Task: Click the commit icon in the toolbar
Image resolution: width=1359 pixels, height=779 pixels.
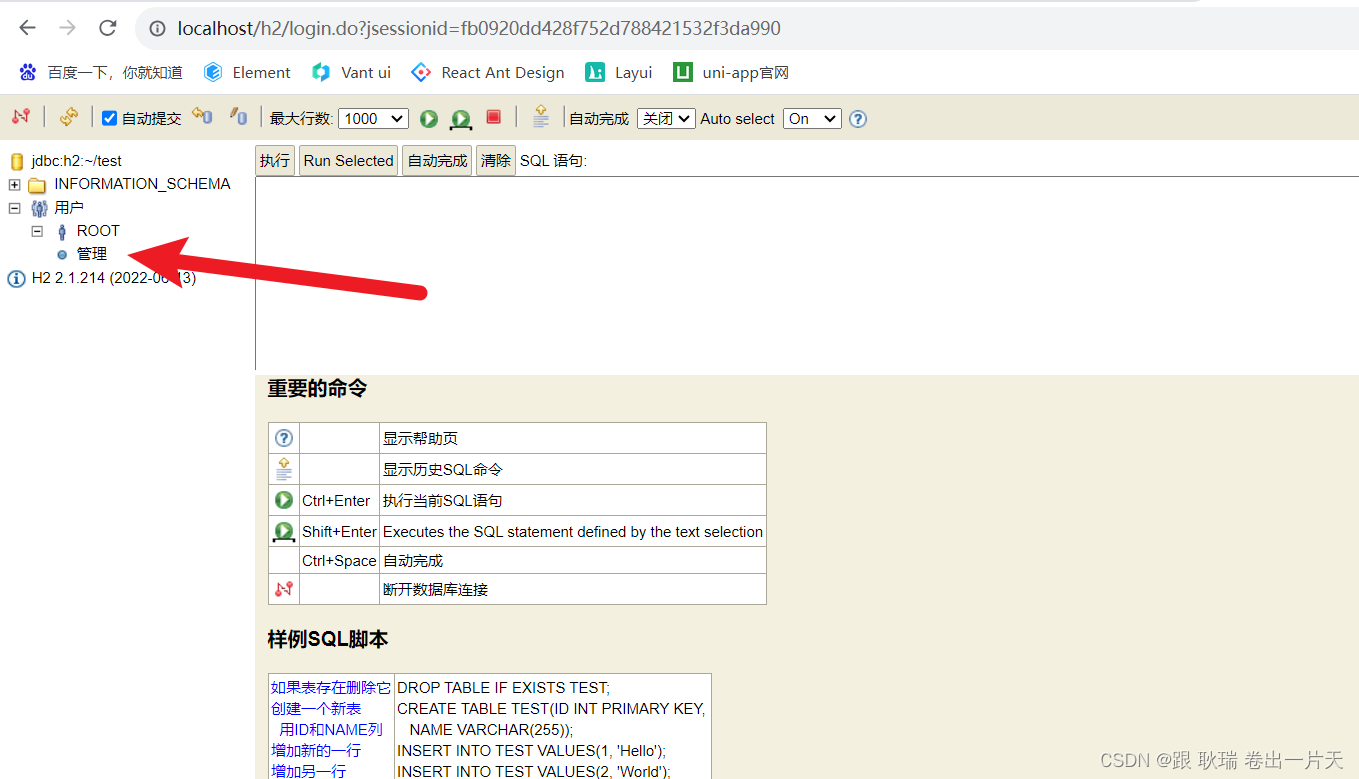Action: coord(238,117)
